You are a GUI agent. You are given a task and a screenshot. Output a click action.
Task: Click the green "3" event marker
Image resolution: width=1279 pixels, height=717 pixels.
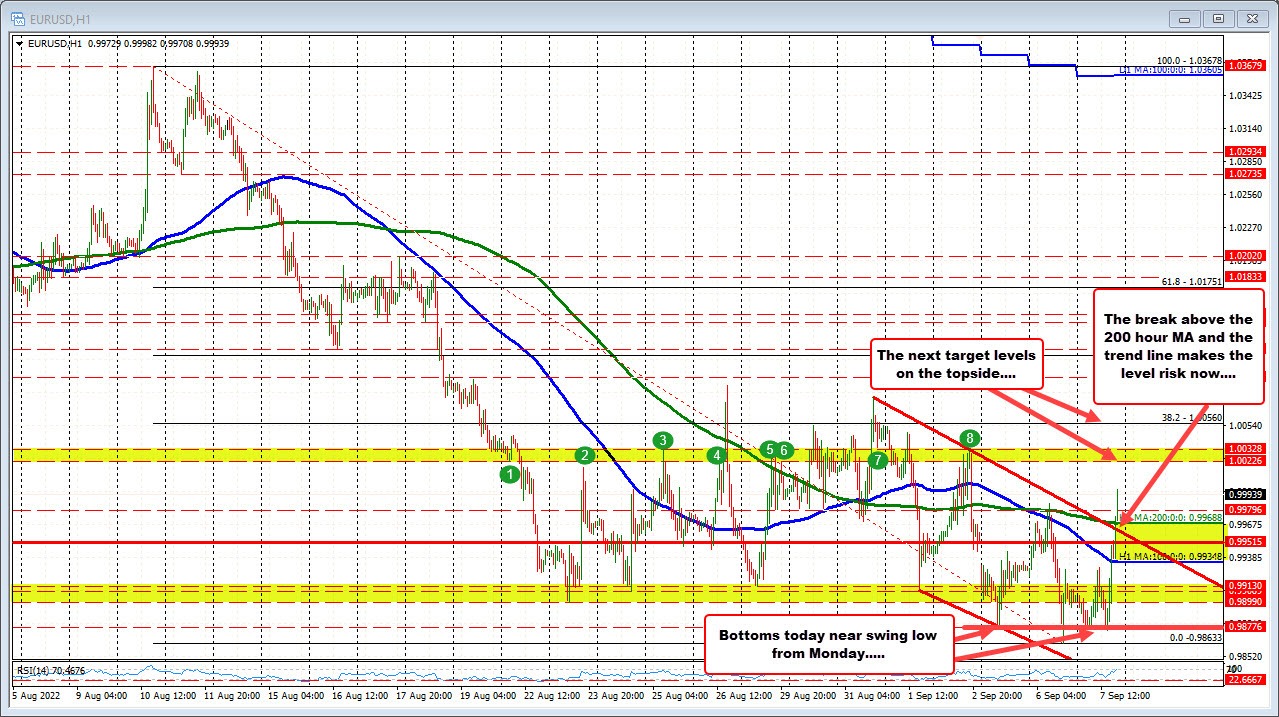tap(661, 439)
